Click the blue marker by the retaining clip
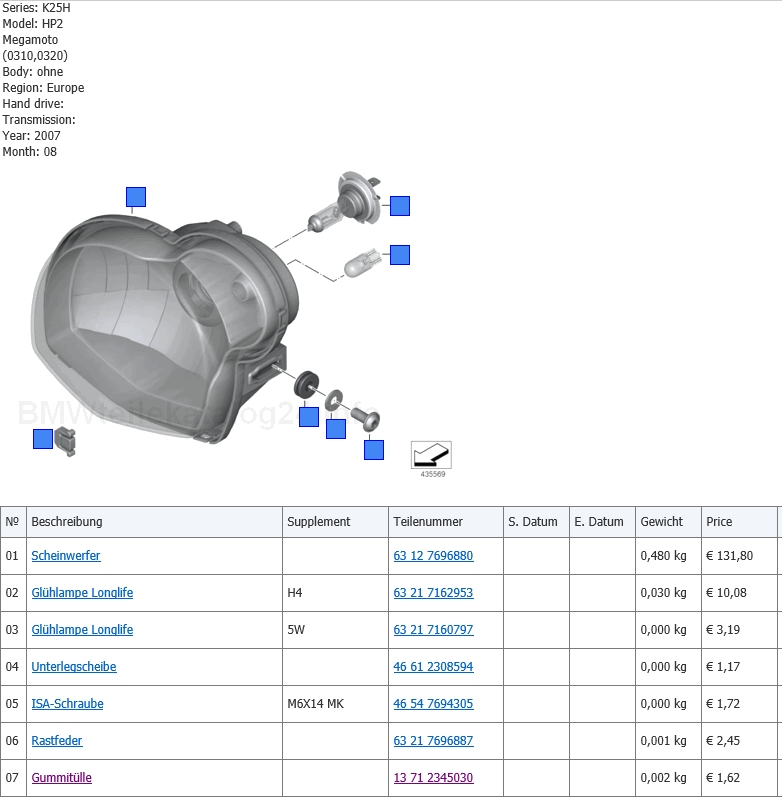Viewport: 782px width, 810px height. click(43, 438)
